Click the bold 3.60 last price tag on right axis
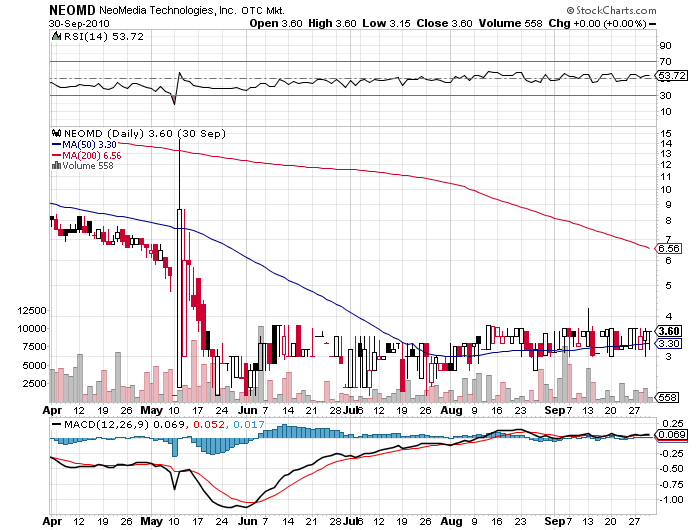This screenshot has height=530, width=700. (x=669, y=331)
